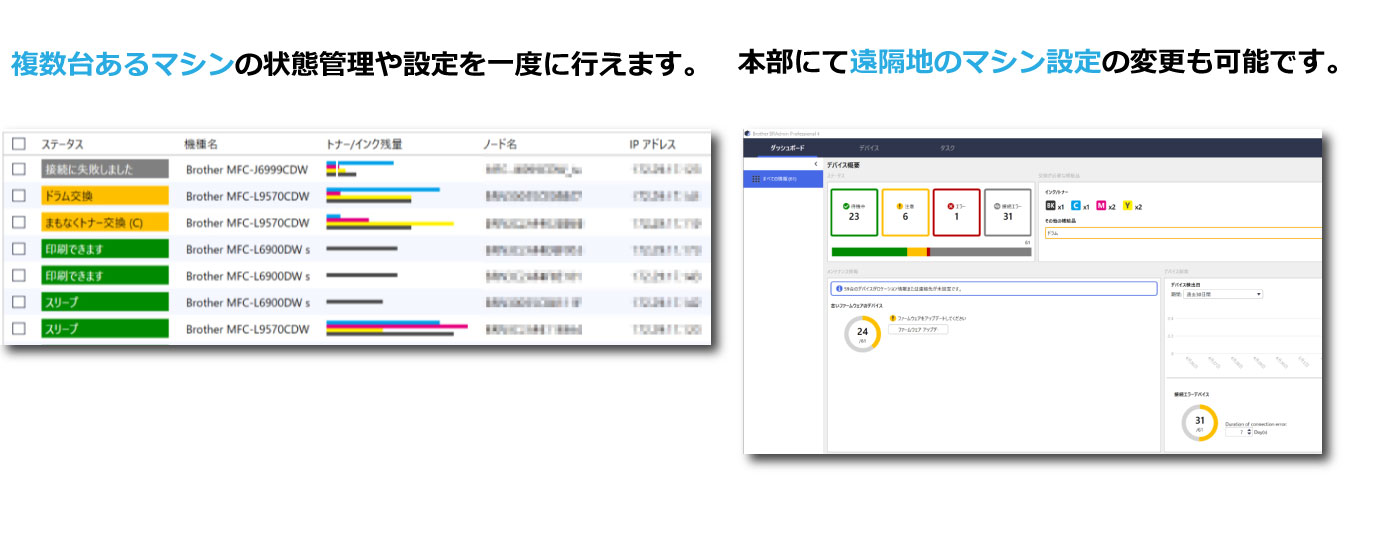Click the yellow 注意 status card showing 6
Screen dimensions: 1400x550
click(905, 212)
